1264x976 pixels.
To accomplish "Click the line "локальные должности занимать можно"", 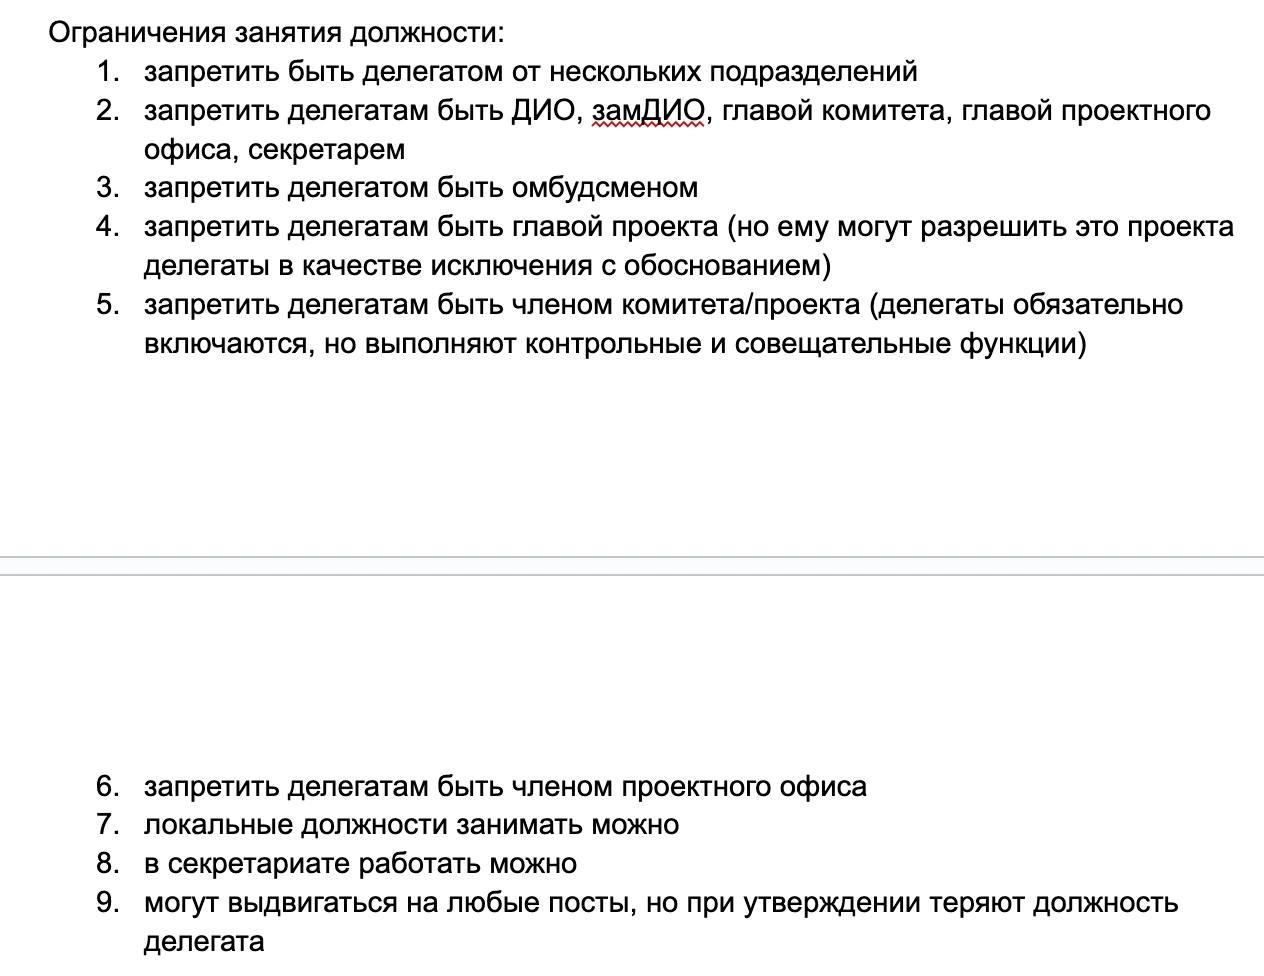I will click(x=412, y=825).
